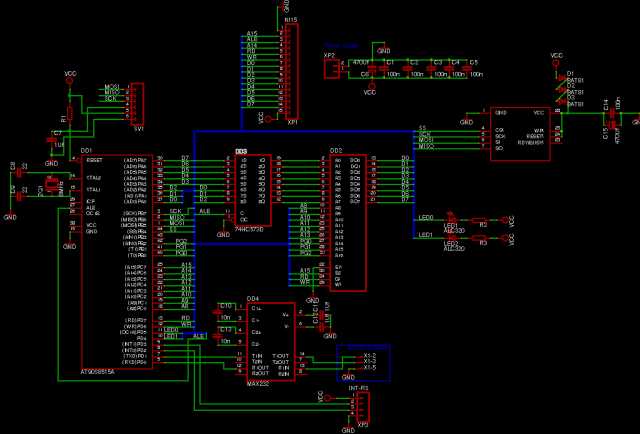Screen dimensions: 640x434
Task: Click the crystal oscillator near XTAL pins
Action: (x=51, y=185)
